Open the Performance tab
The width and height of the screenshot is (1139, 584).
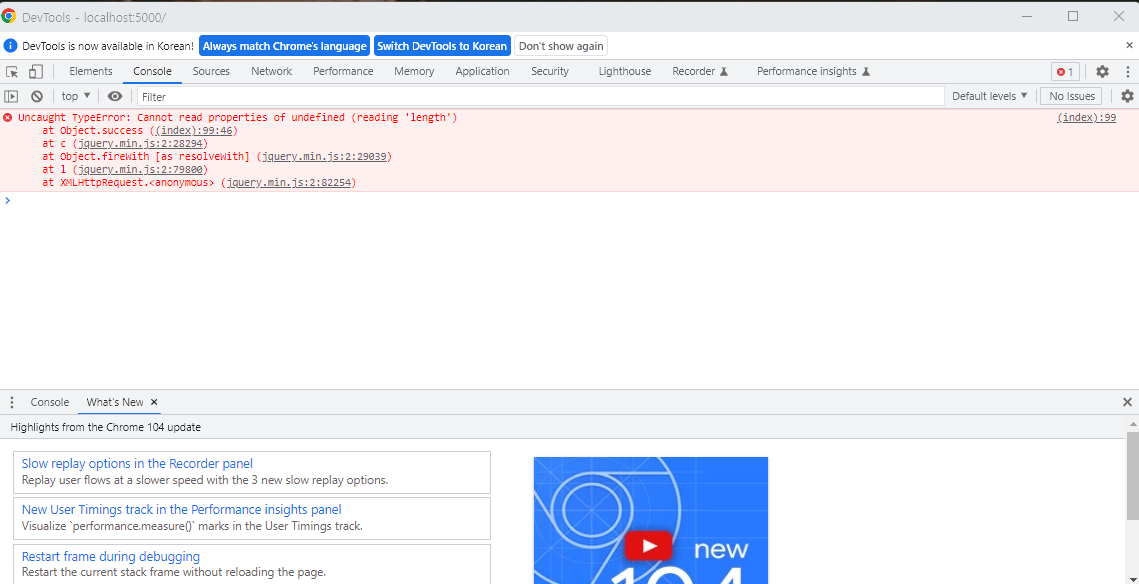pos(343,71)
